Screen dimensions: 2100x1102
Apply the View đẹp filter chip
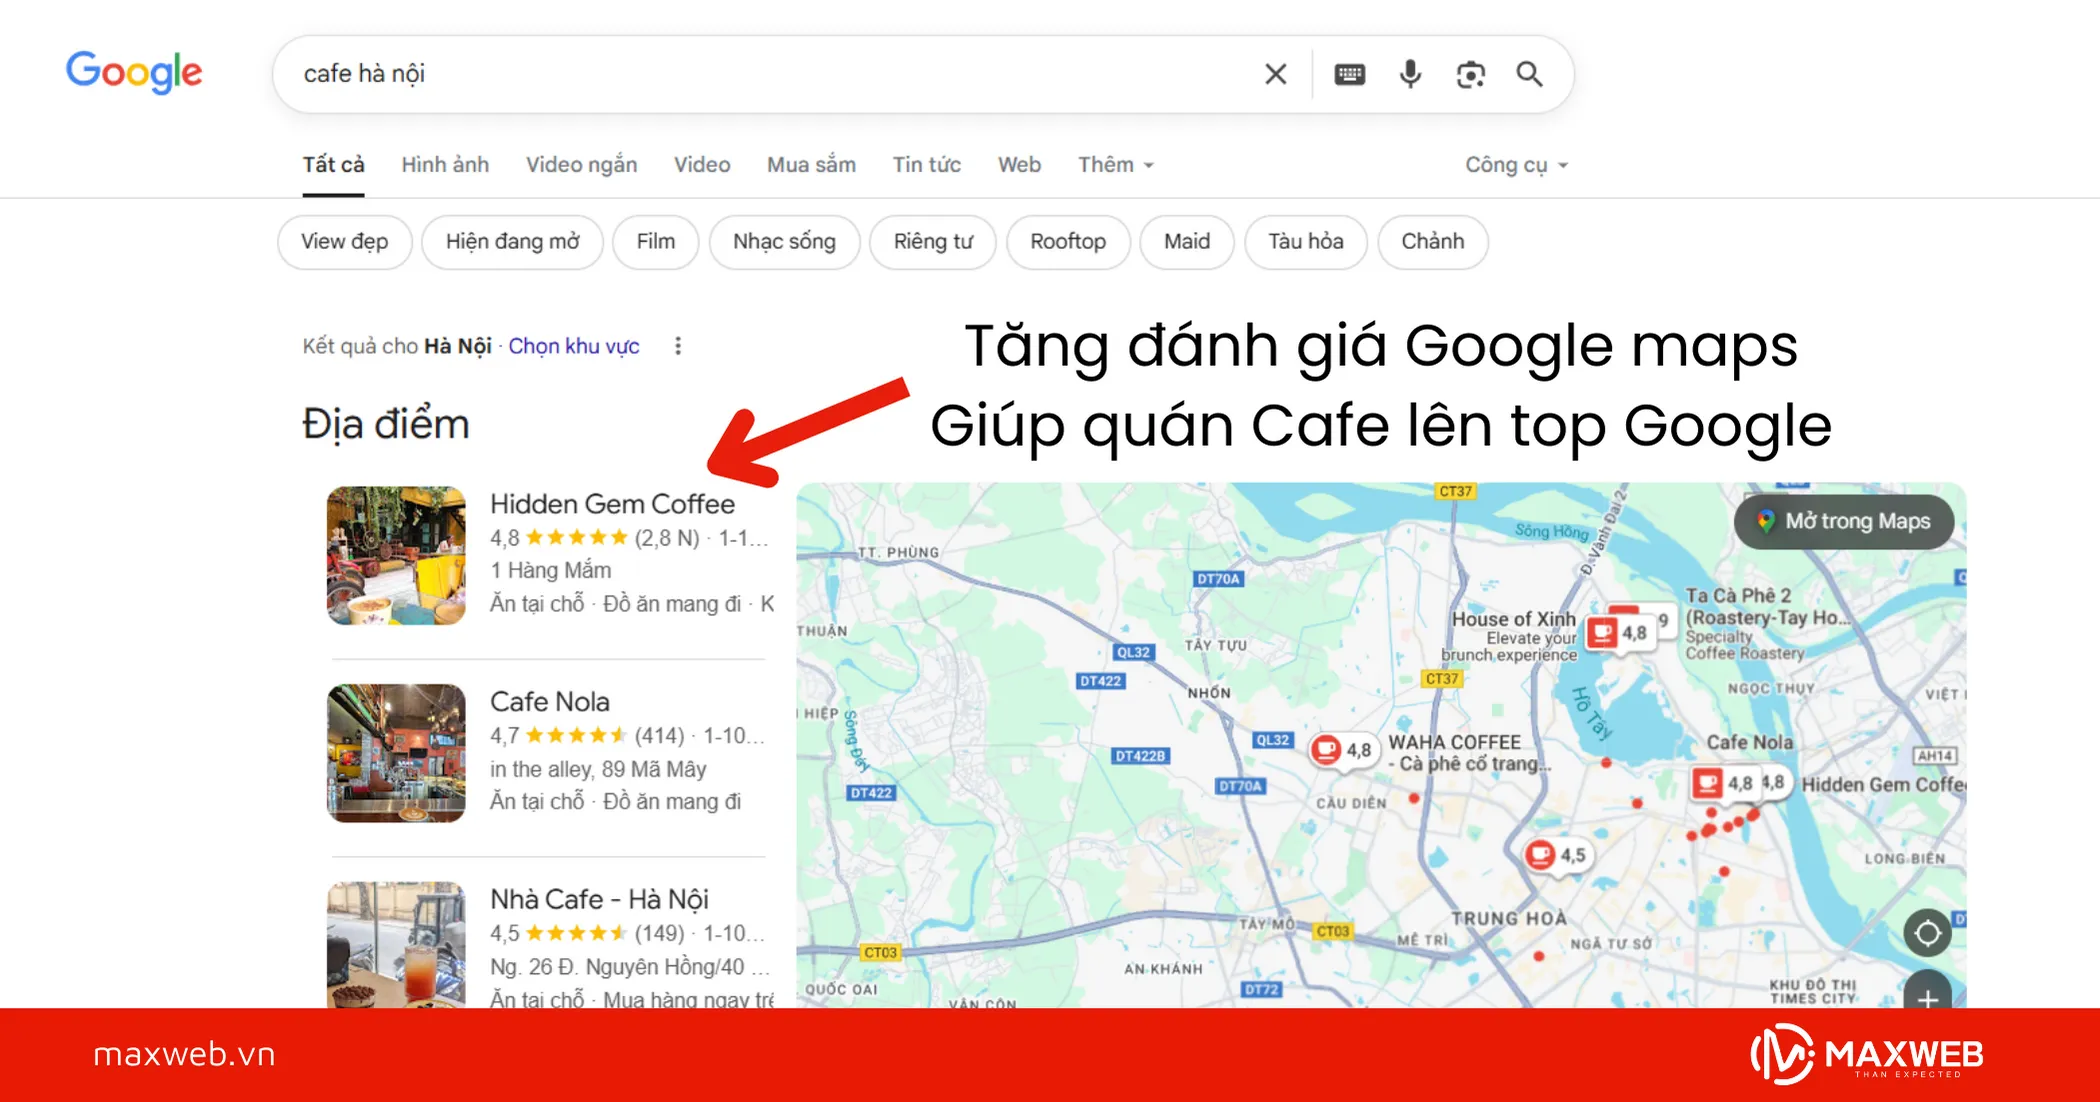pos(345,242)
